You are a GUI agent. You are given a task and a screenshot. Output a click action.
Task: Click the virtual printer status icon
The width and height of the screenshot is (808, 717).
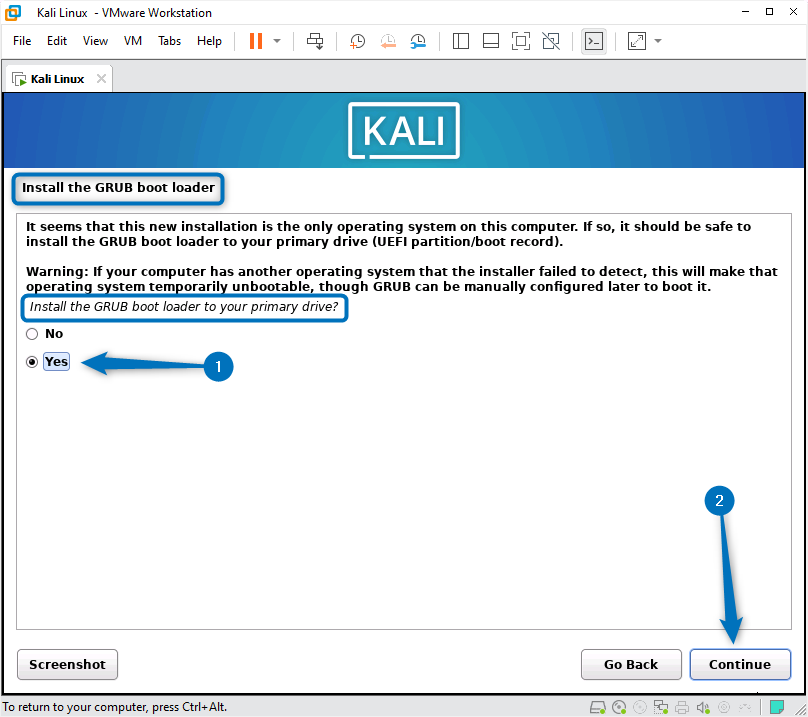(682, 706)
